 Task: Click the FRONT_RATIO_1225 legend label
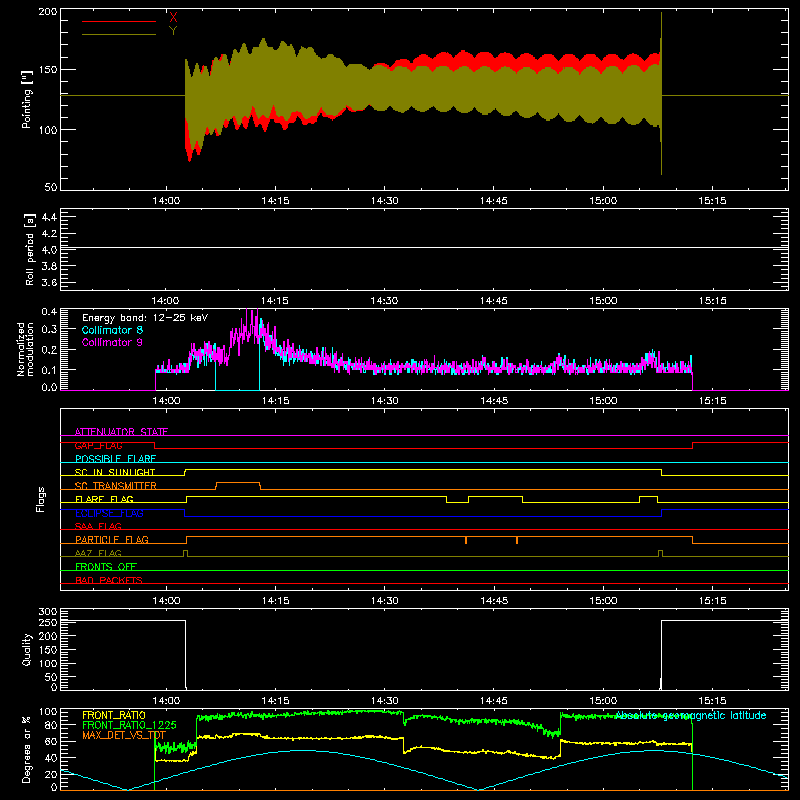pos(129,725)
